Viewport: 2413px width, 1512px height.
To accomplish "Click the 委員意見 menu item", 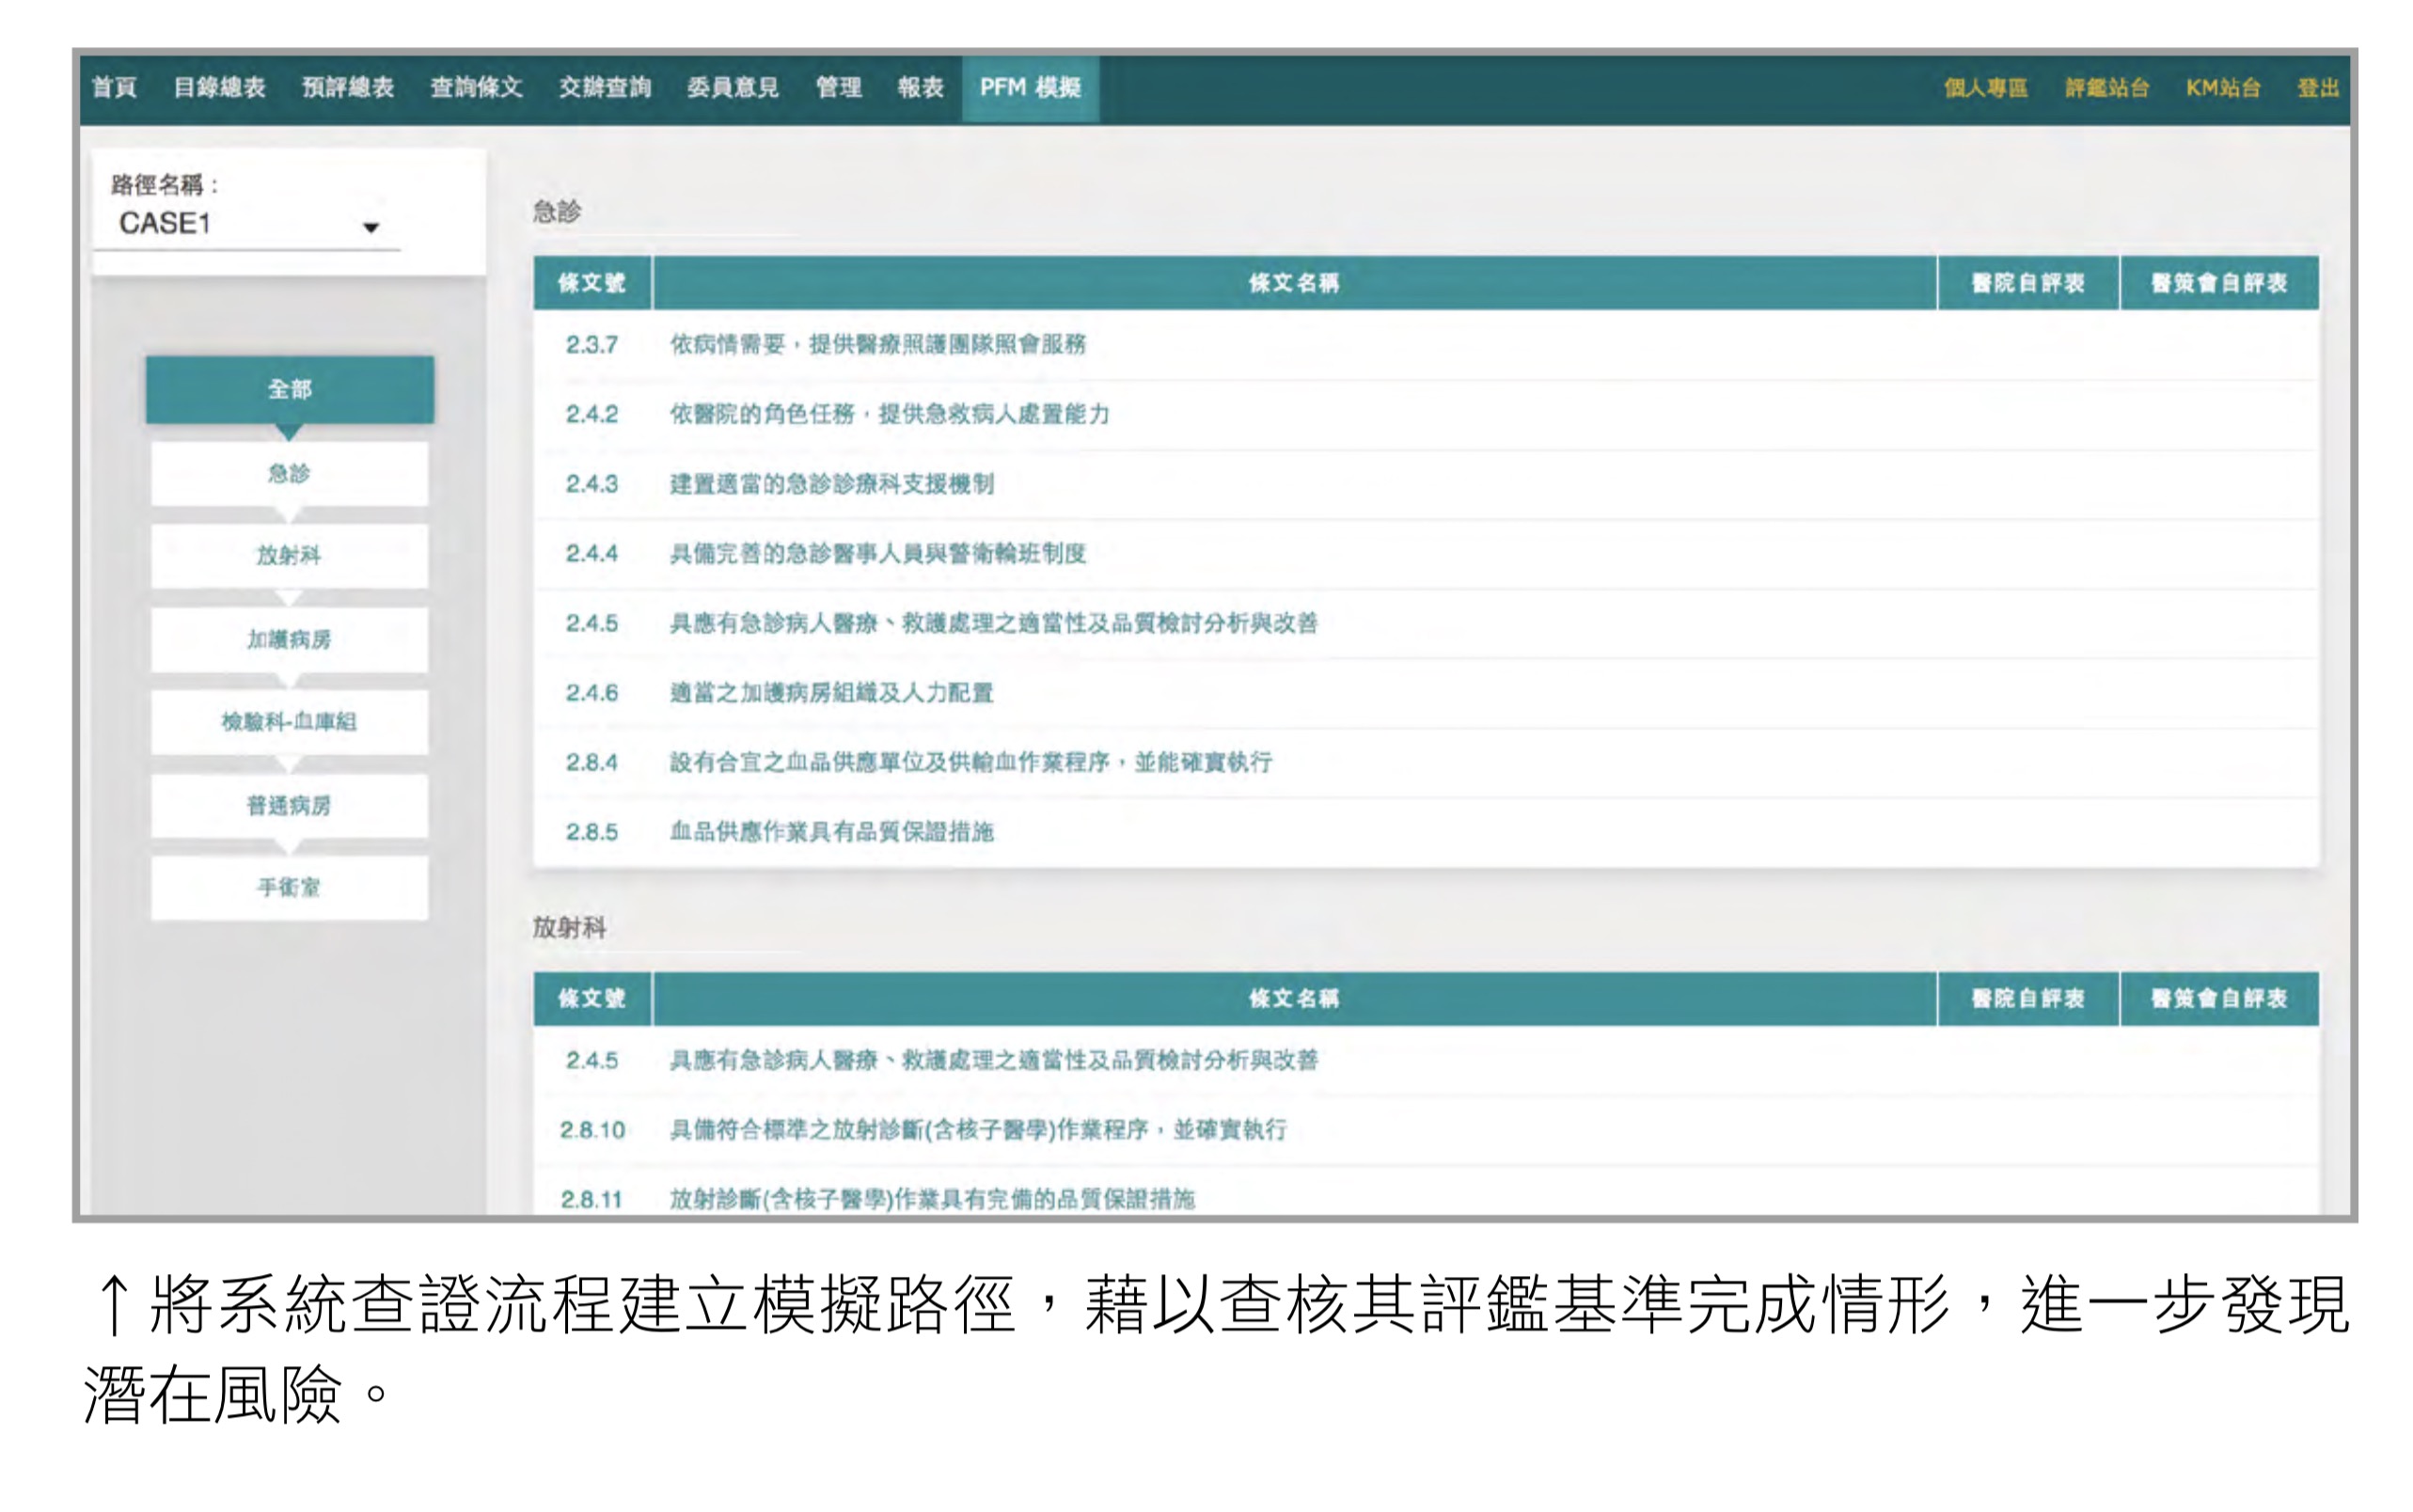I will pyautogui.click(x=732, y=88).
